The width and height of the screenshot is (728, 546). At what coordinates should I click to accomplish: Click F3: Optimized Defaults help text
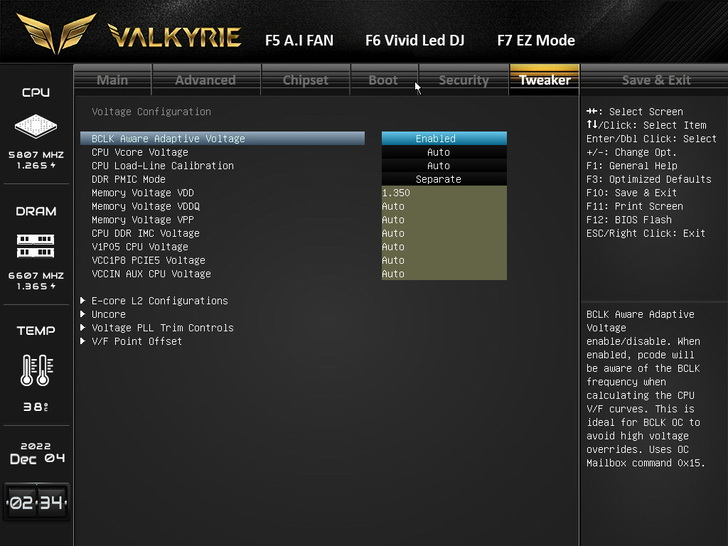click(649, 179)
